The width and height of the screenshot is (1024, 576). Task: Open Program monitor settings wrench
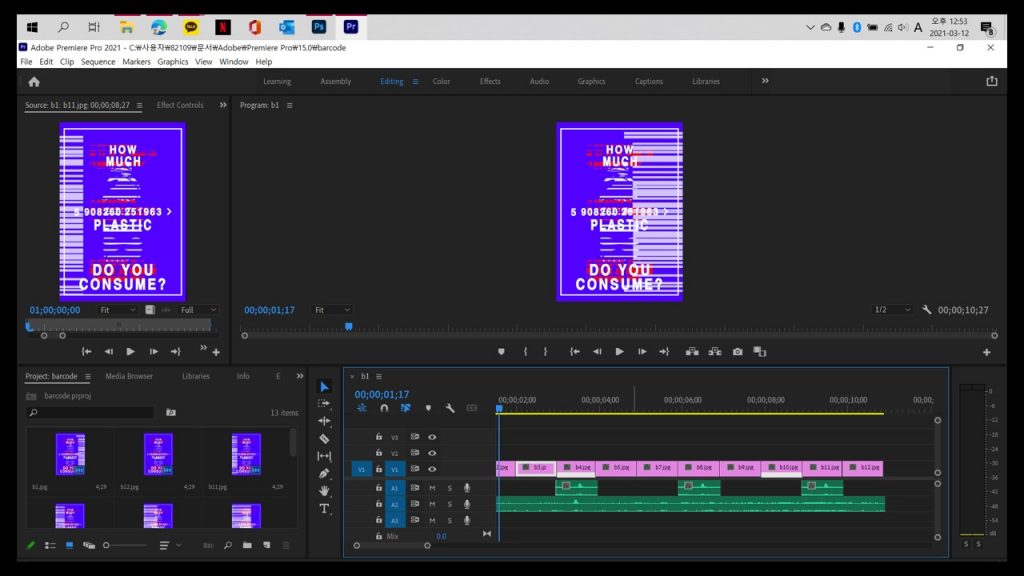point(927,310)
